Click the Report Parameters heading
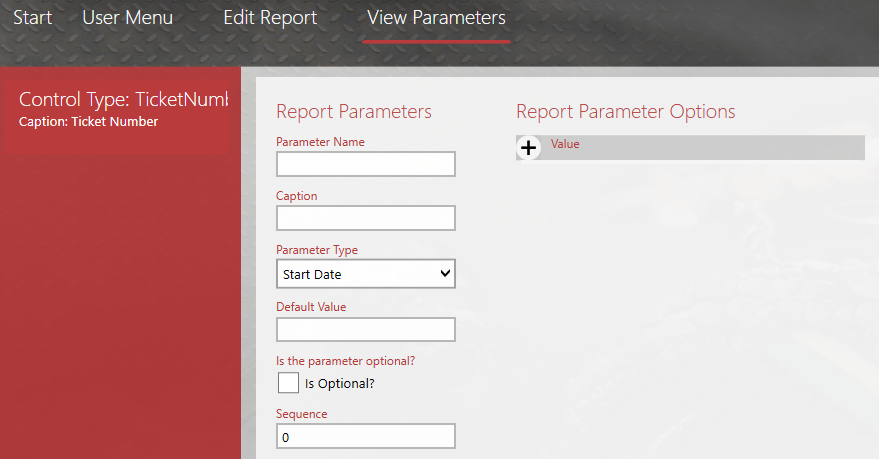Viewport: 879px width, 459px height. pos(354,112)
